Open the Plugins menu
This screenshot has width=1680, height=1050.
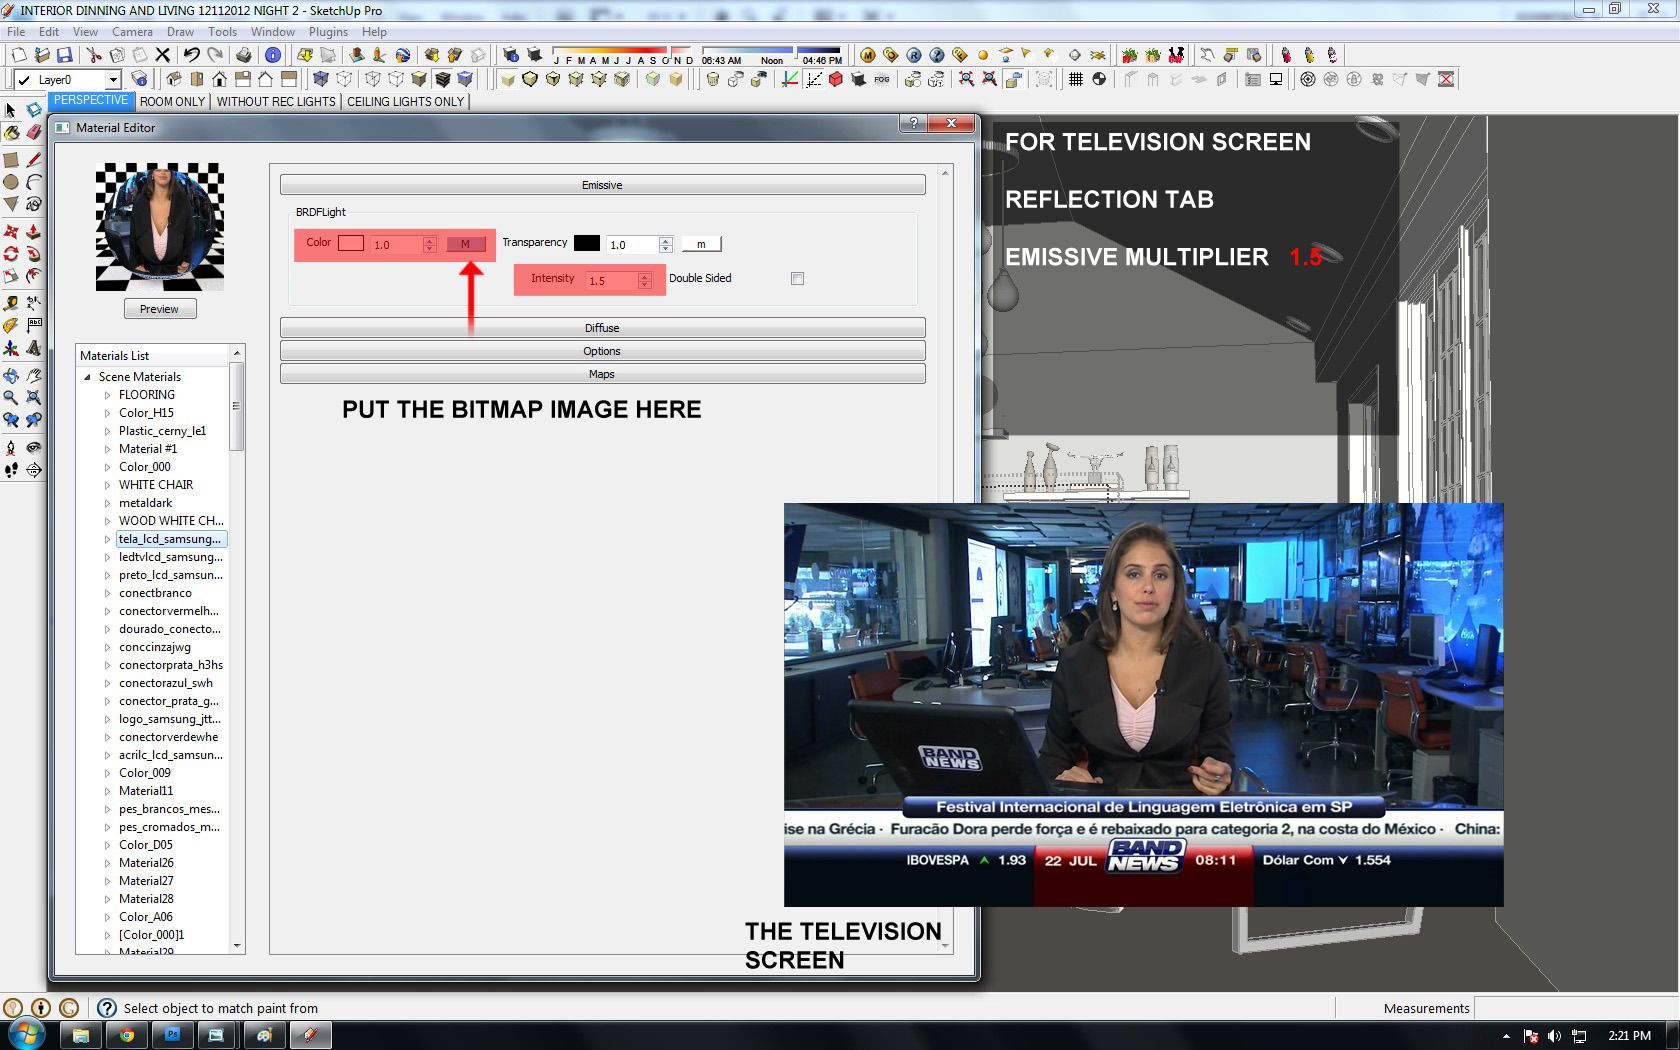(x=328, y=32)
